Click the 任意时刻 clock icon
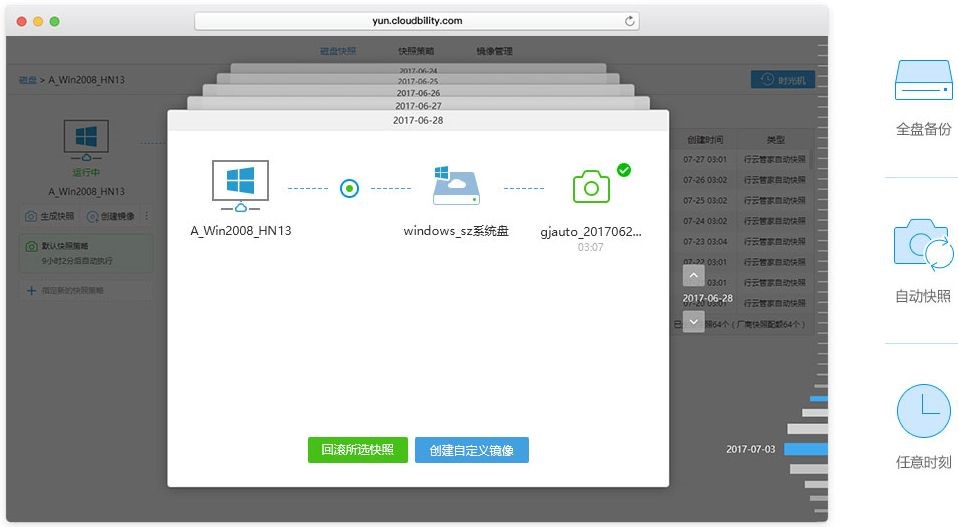This screenshot has height=527, width=958. (923, 411)
